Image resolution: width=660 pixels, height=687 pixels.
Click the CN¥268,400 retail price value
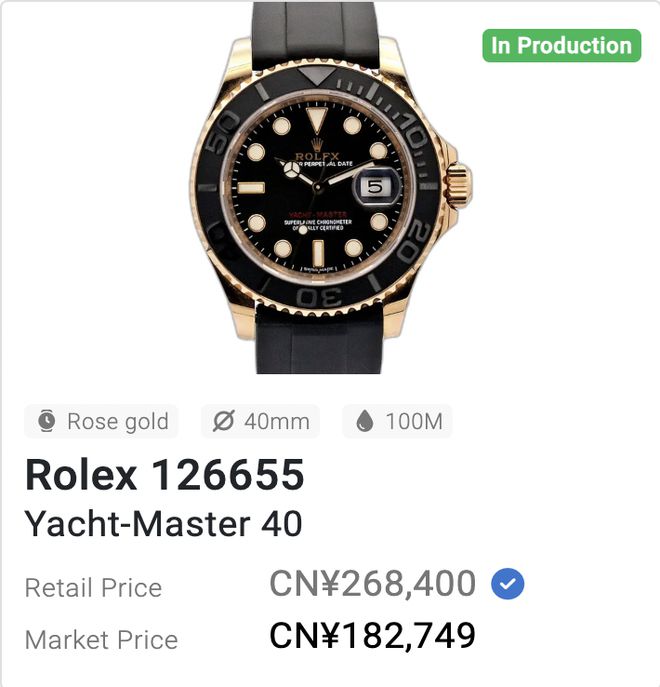pos(372,585)
